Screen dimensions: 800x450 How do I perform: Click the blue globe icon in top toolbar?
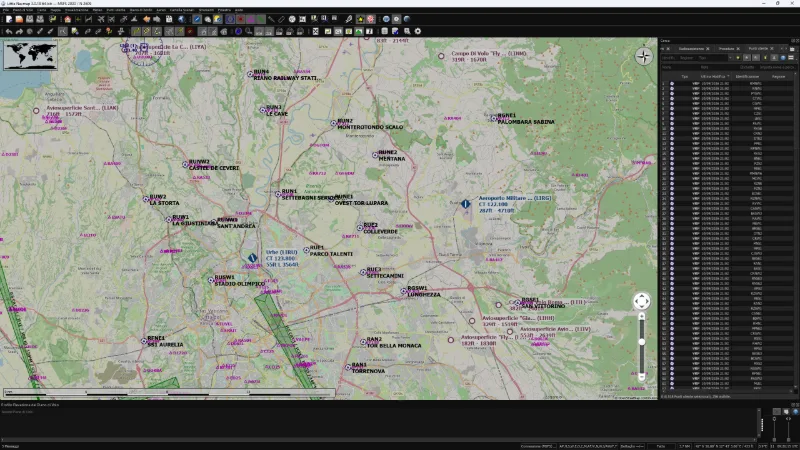coord(386,19)
